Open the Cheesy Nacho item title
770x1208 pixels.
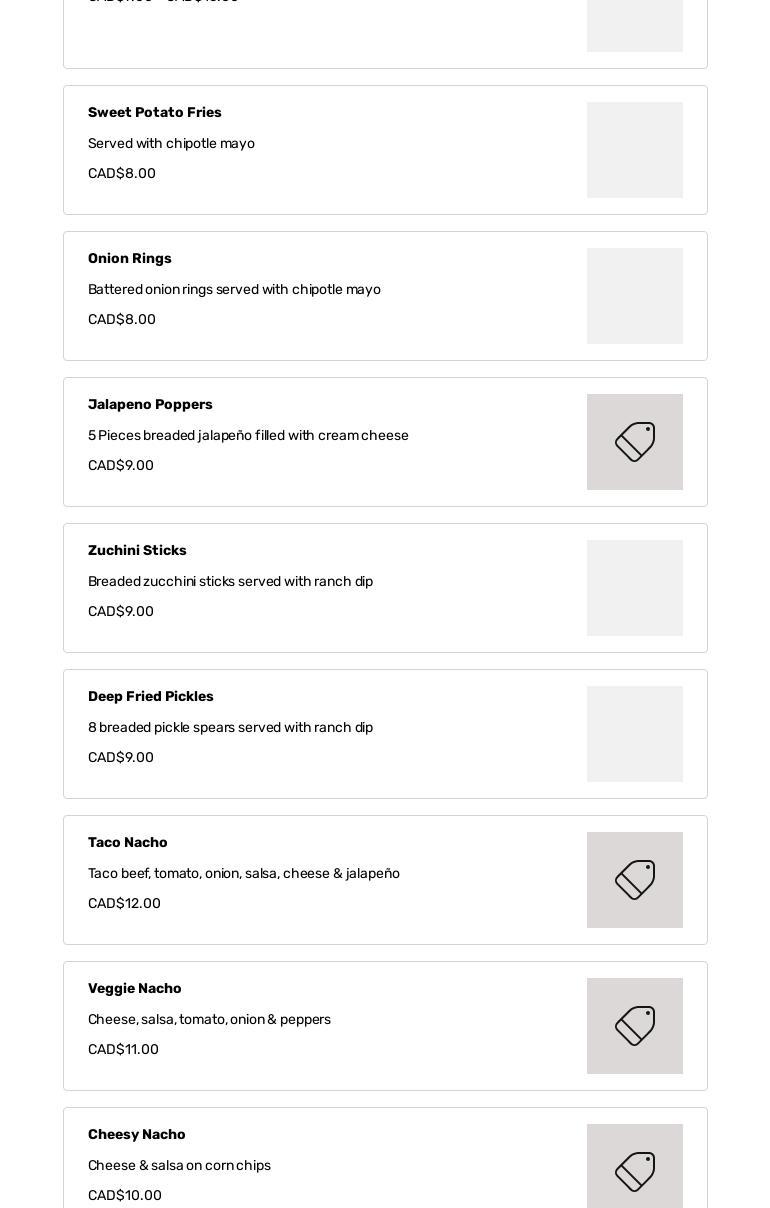pyautogui.click(x=137, y=1135)
